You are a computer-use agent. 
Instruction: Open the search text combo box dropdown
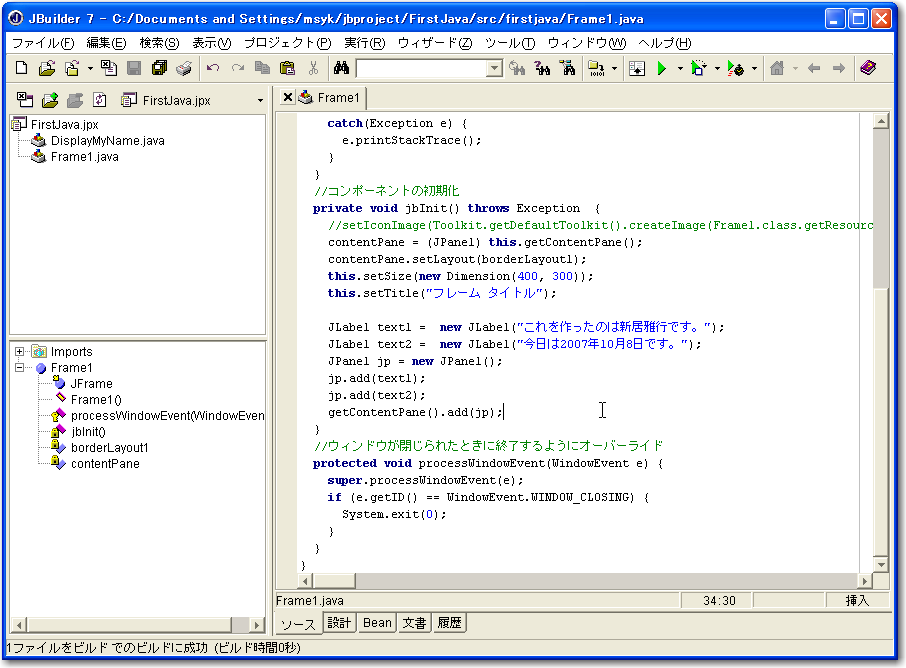[494, 68]
